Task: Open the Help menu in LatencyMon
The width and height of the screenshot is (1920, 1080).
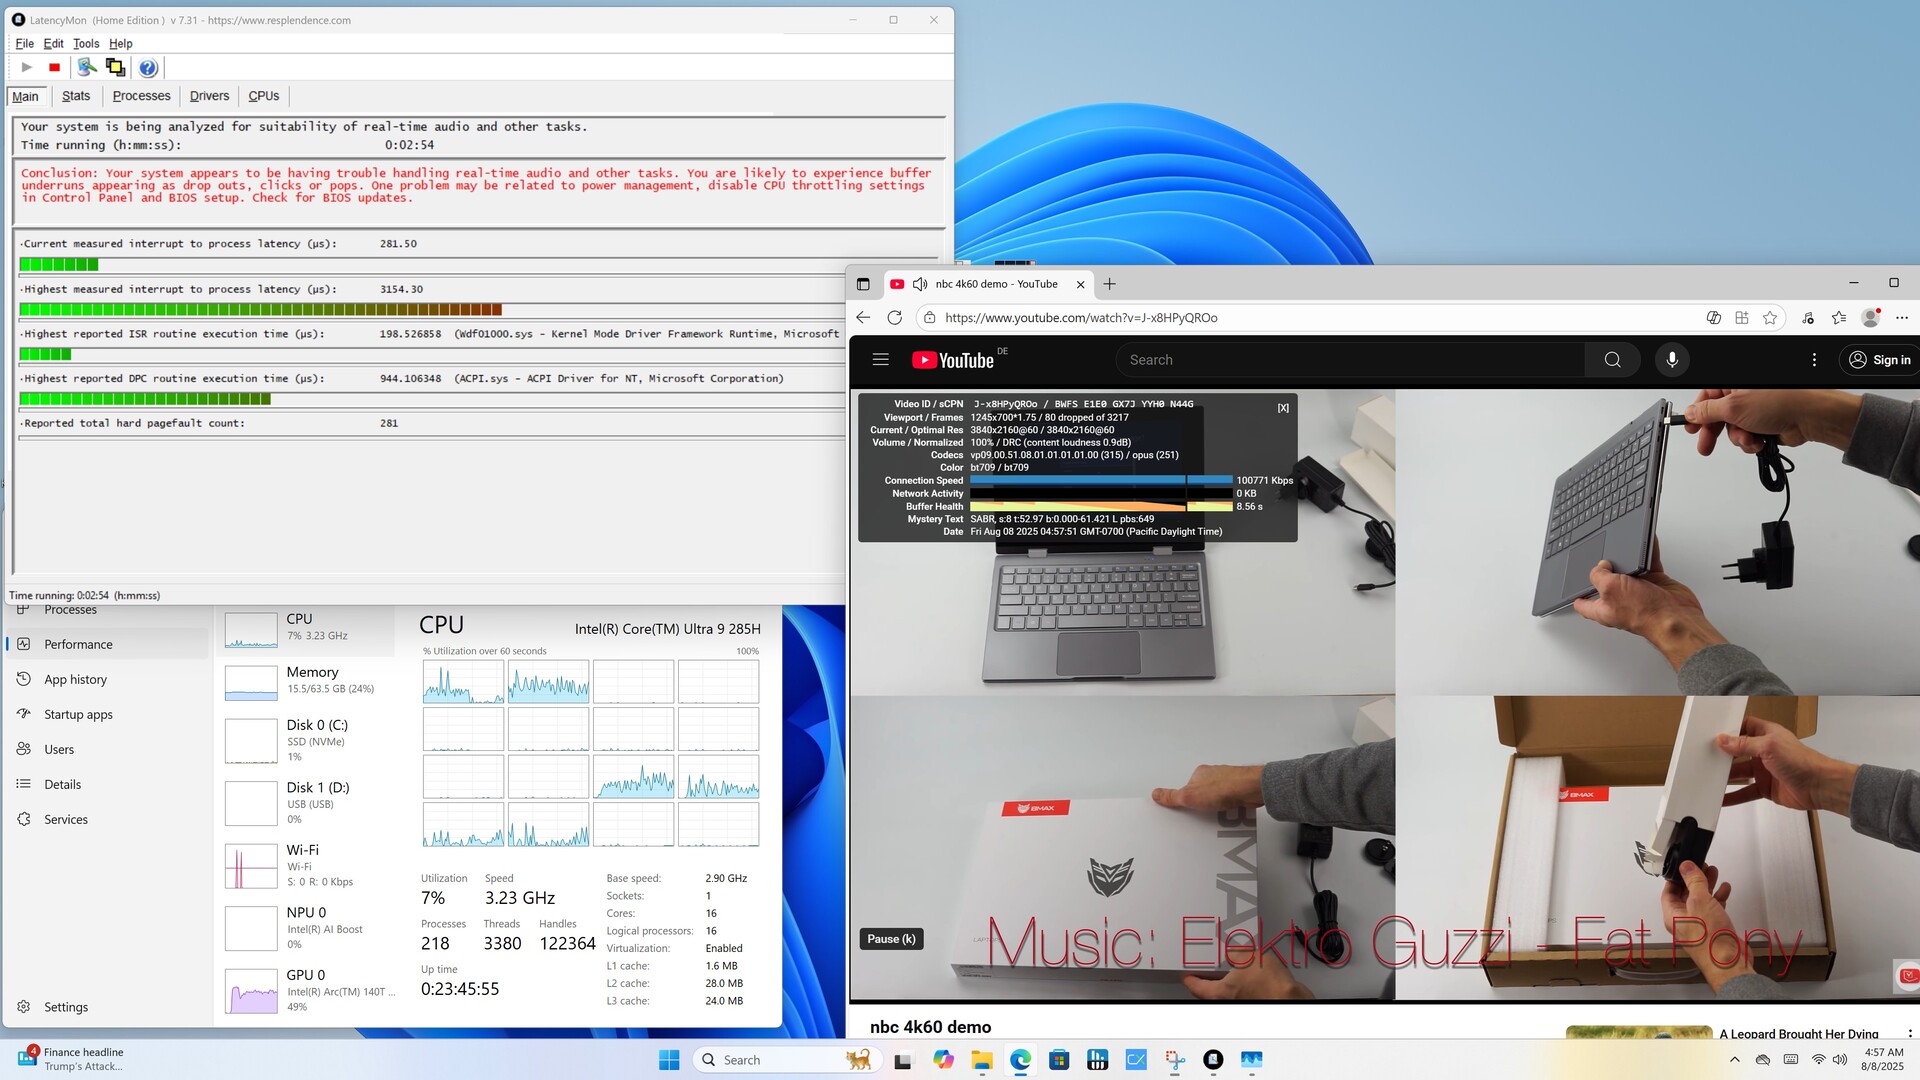Action: [121, 43]
